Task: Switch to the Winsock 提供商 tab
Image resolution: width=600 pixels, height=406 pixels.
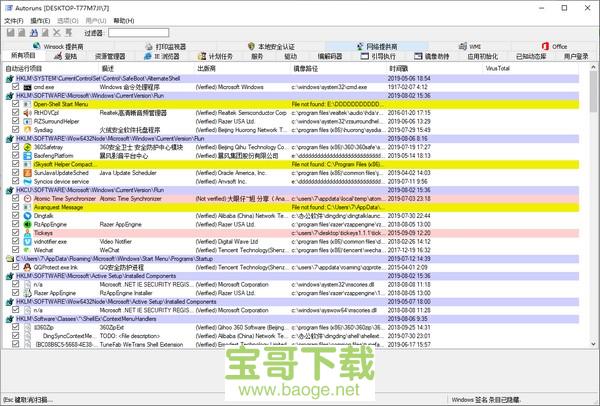Action: click(58, 47)
